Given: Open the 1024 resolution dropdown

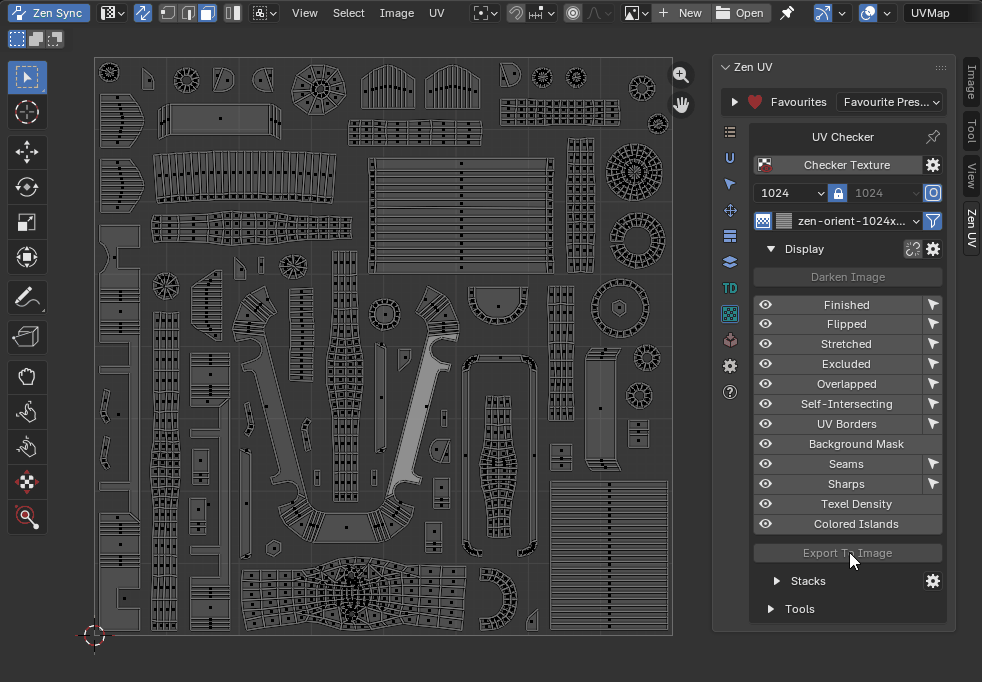Looking at the screenshot, I should click(791, 193).
